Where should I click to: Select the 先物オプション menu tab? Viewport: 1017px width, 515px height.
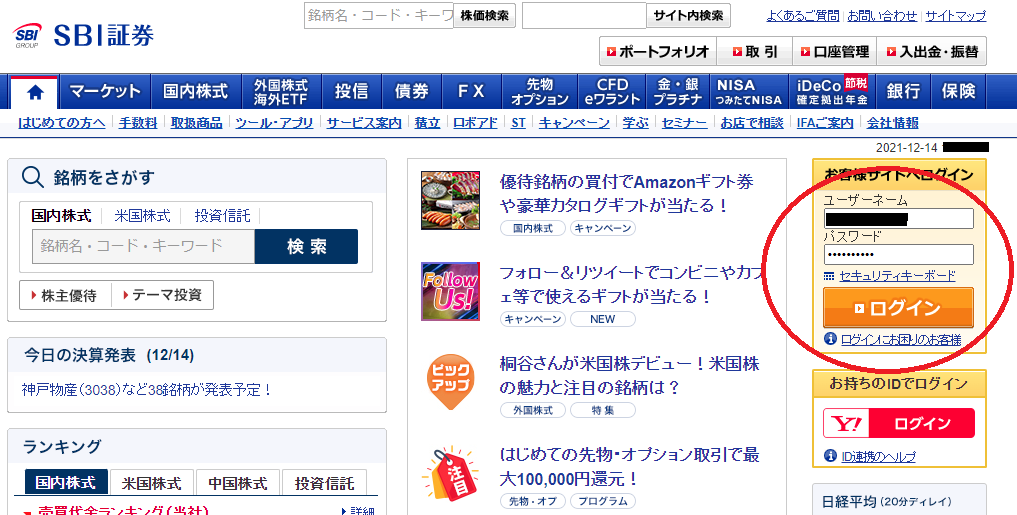click(x=540, y=91)
